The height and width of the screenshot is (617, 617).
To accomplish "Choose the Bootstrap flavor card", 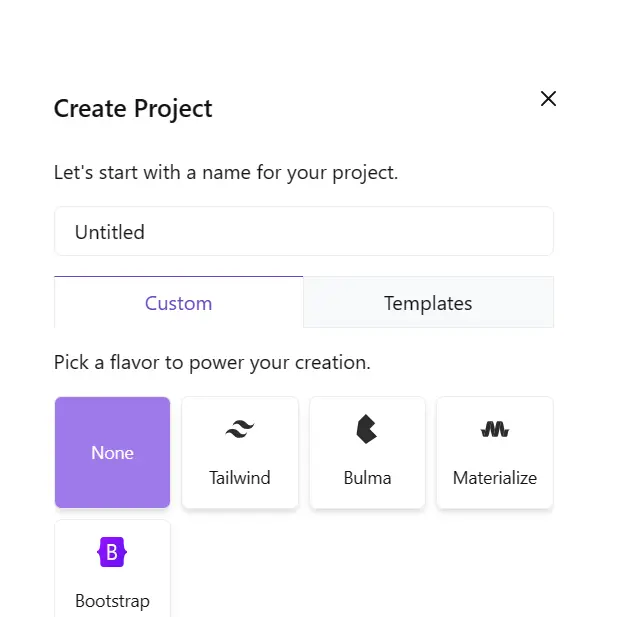I will [113, 569].
